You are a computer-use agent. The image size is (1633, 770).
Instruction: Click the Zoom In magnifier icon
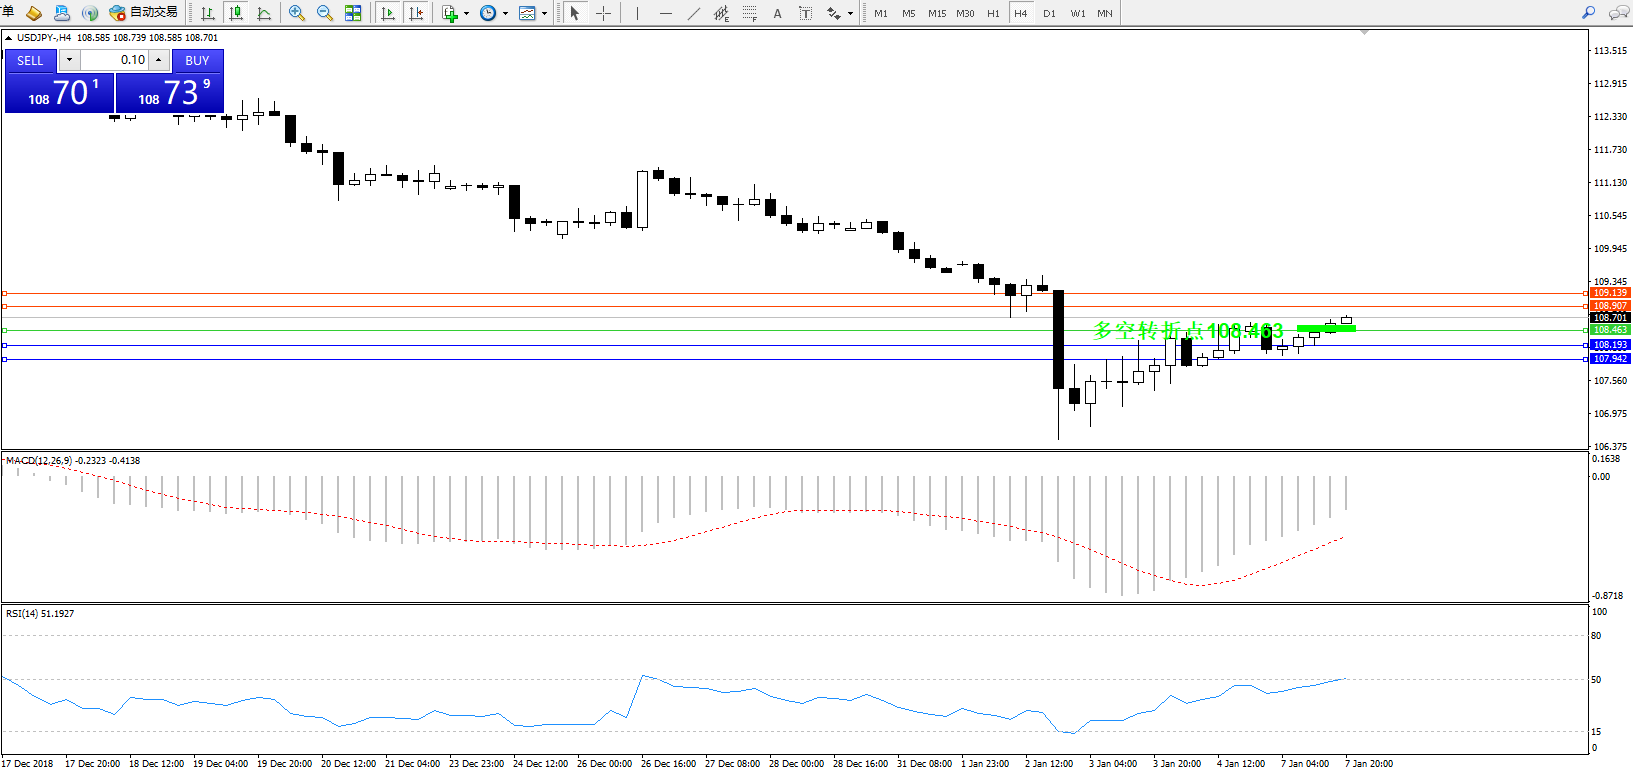pos(297,13)
